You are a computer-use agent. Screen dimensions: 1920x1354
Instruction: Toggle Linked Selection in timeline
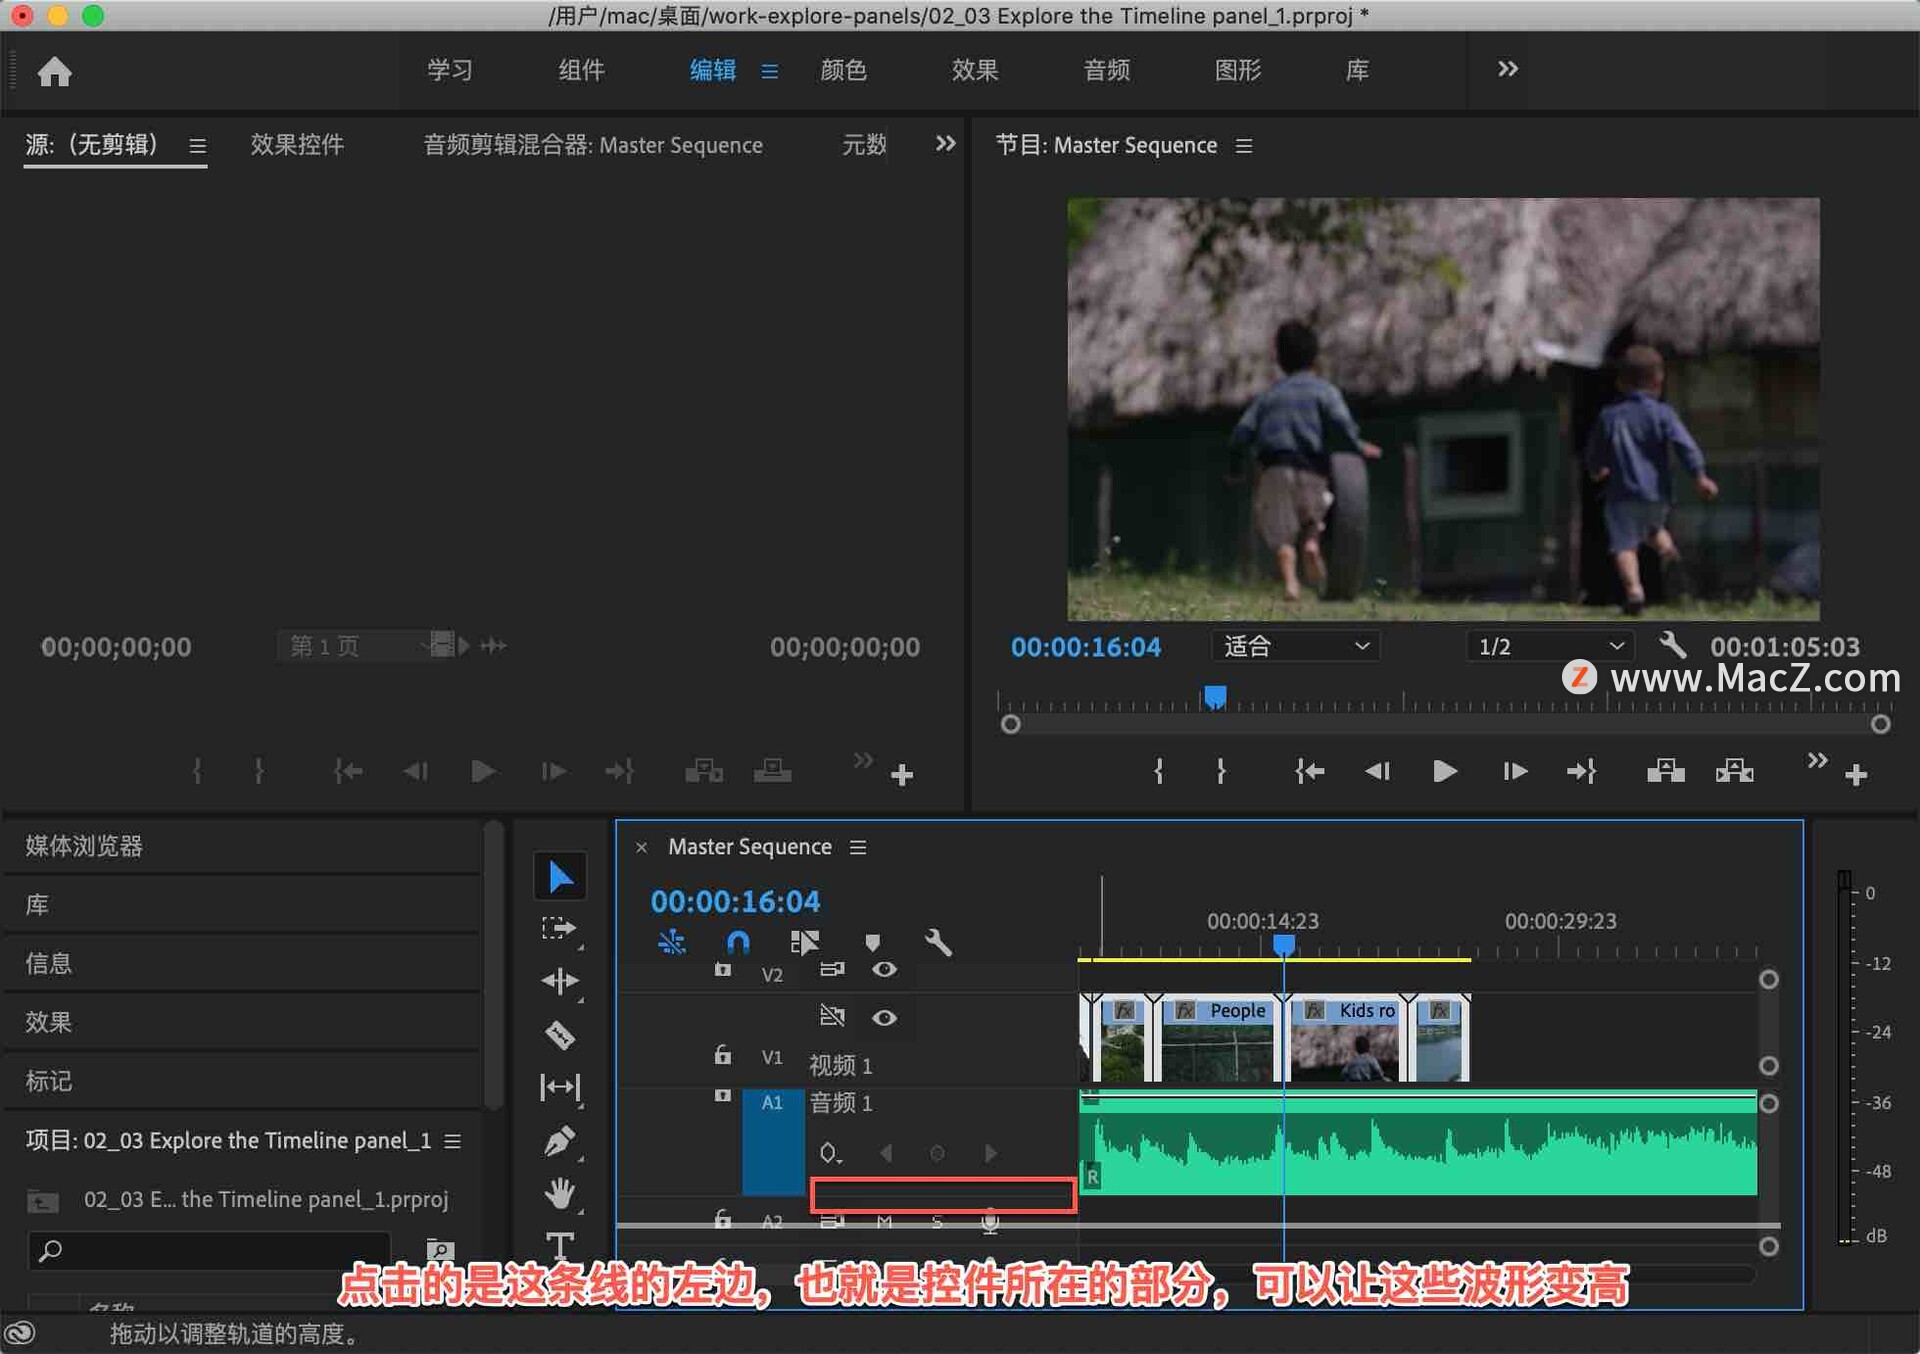click(x=804, y=942)
